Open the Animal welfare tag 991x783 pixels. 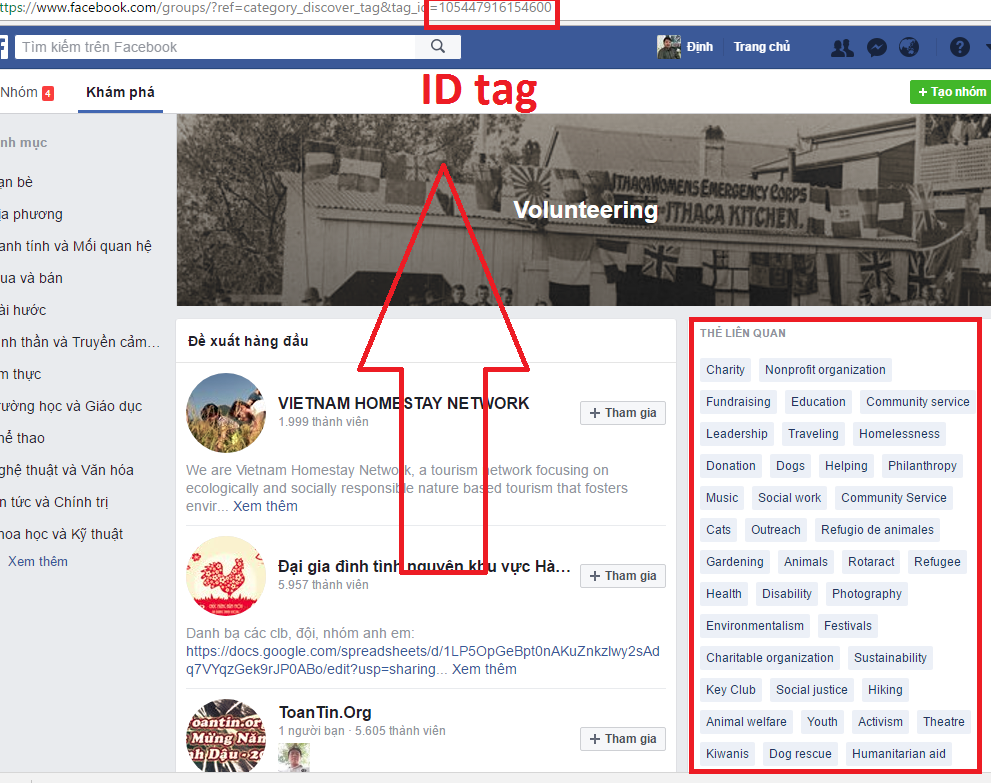pyautogui.click(x=746, y=722)
